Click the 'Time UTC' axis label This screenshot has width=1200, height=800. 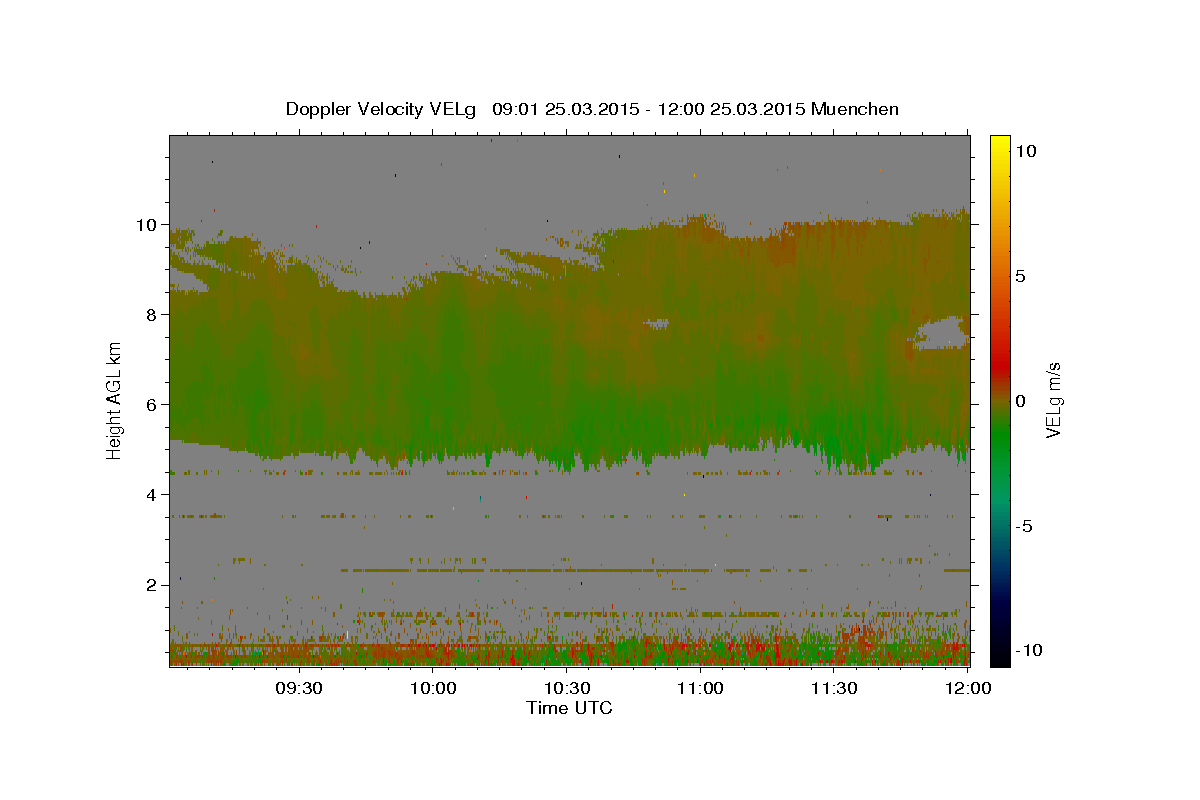(x=569, y=708)
